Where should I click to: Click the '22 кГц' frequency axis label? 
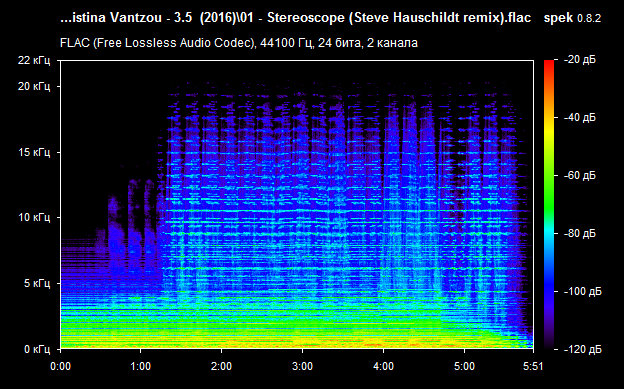pyautogui.click(x=34, y=61)
